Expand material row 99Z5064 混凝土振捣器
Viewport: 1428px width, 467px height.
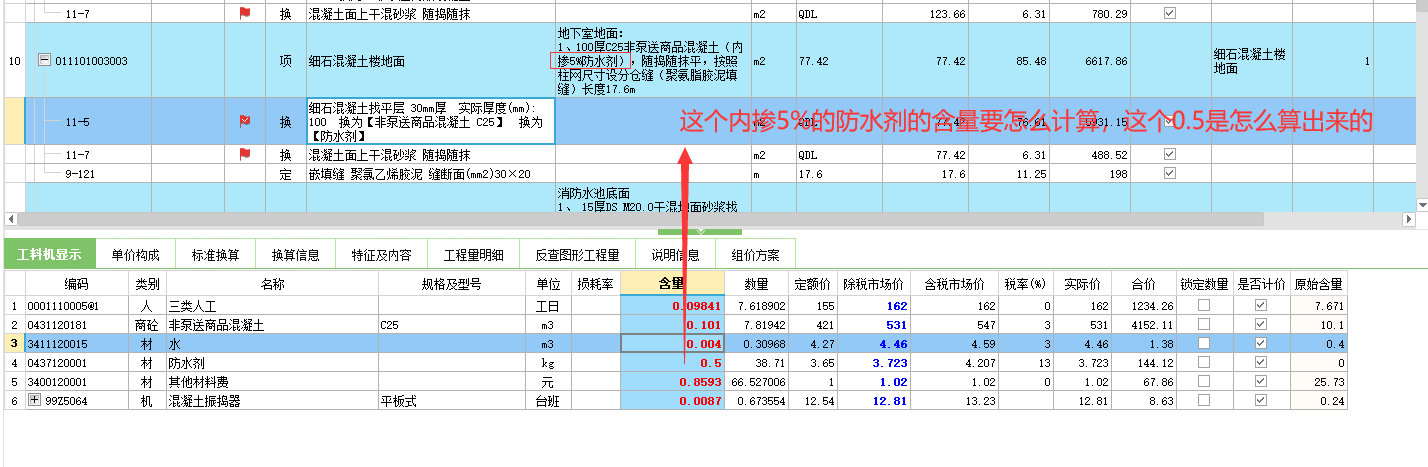coord(36,400)
